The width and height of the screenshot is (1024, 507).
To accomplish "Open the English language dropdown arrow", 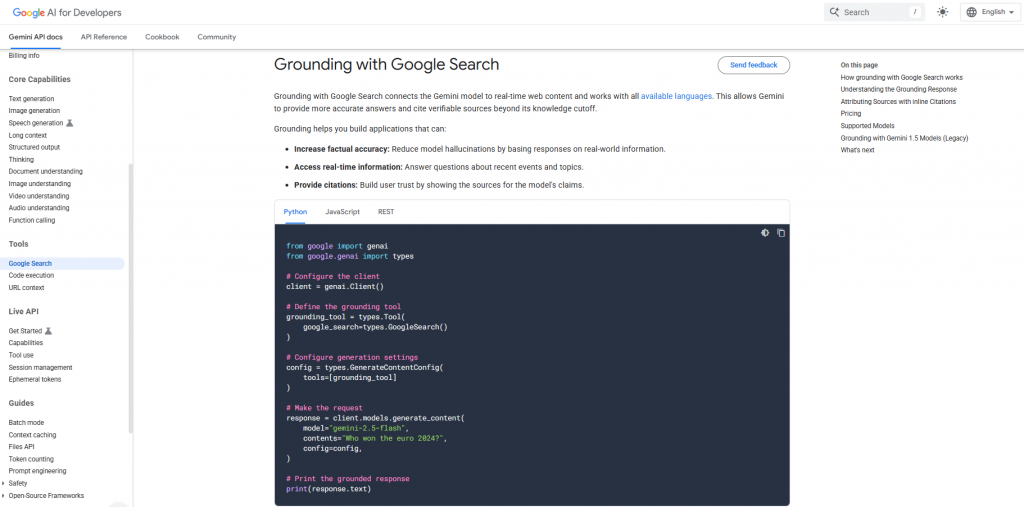I will tap(1011, 12).
